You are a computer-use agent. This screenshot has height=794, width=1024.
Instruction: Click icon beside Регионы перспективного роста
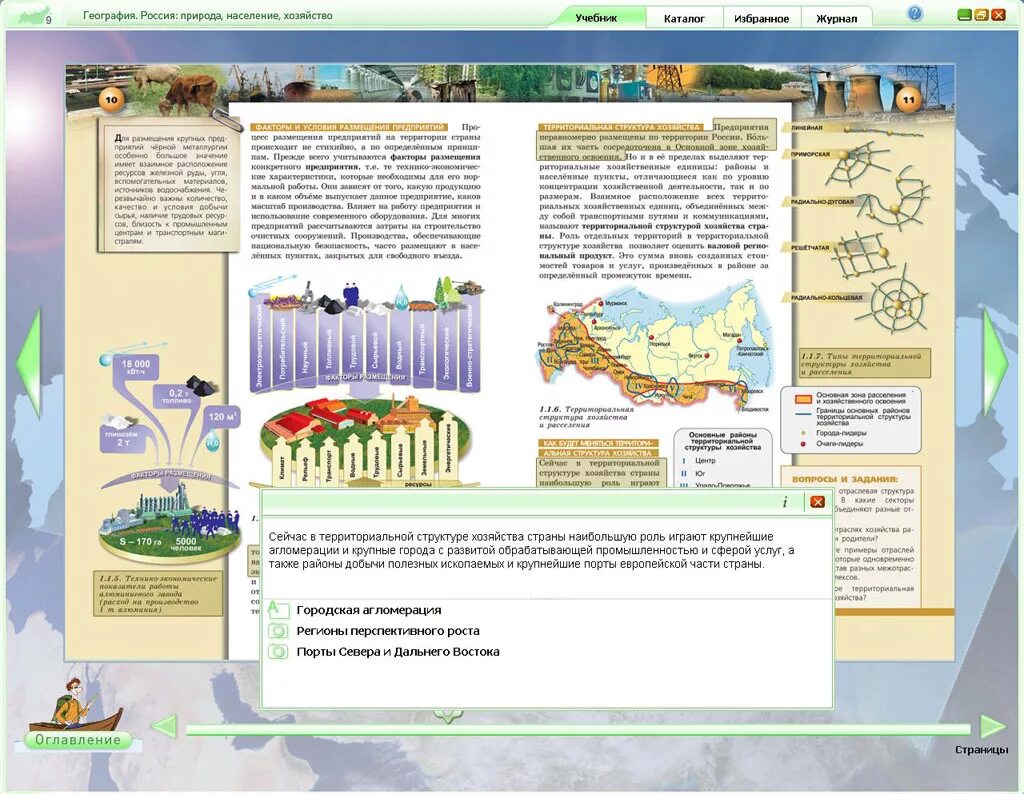pyautogui.click(x=278, y=631)
